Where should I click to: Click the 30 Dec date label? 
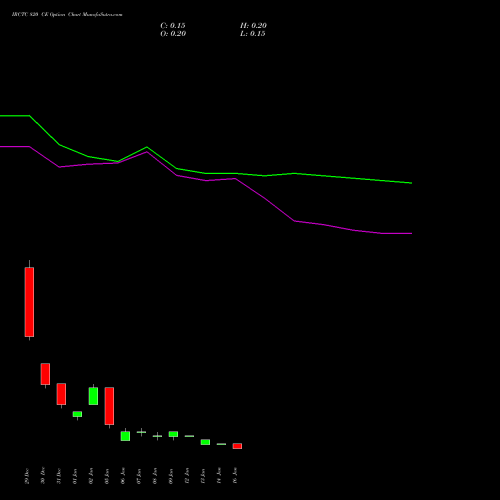click(43, 476)
